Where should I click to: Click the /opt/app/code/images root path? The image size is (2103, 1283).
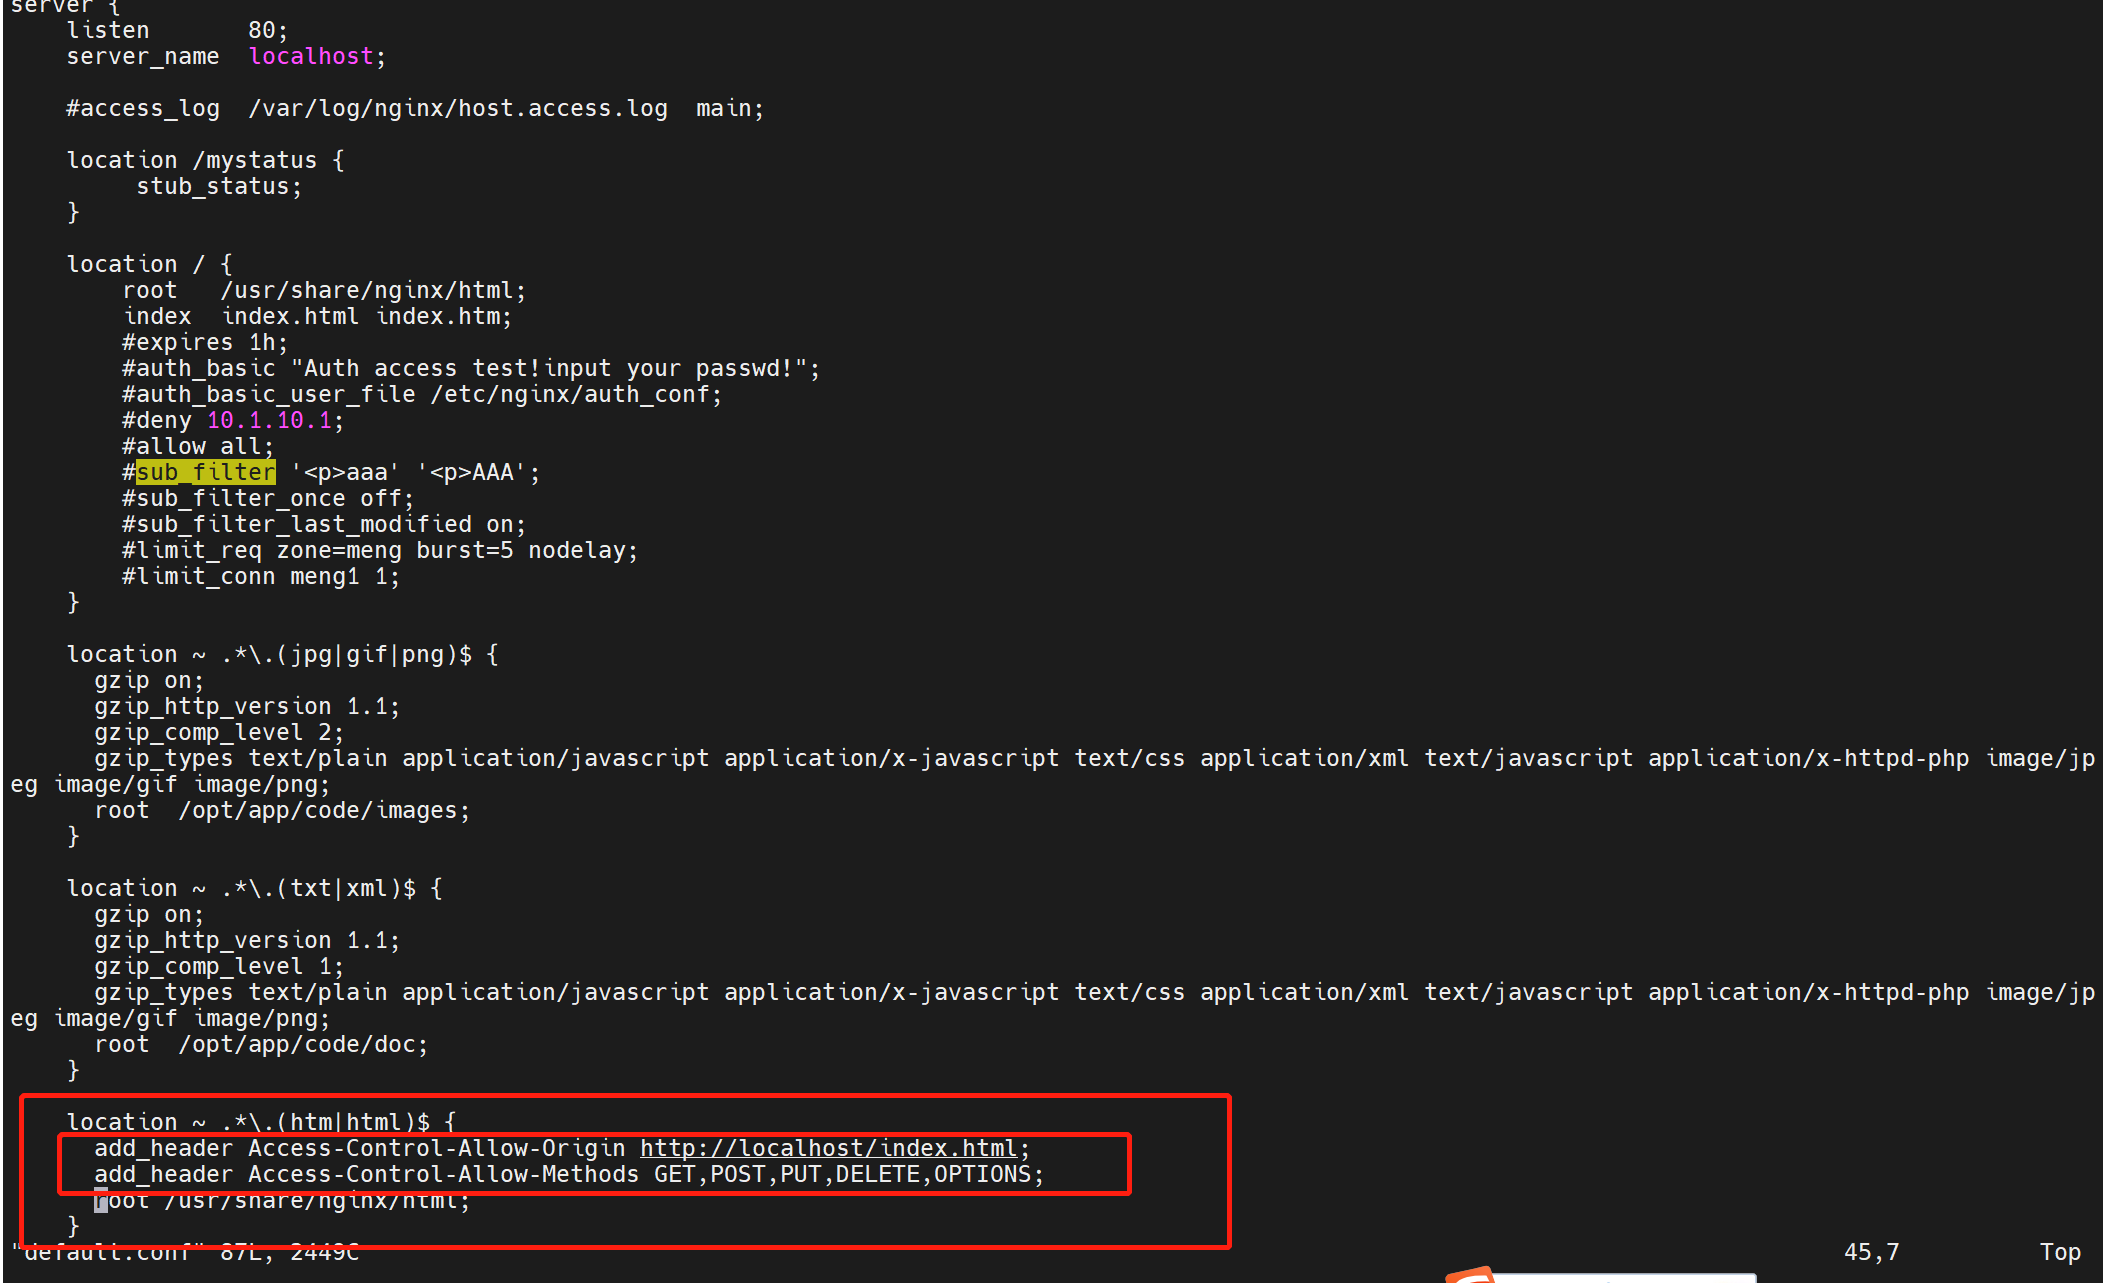(318, 810)
